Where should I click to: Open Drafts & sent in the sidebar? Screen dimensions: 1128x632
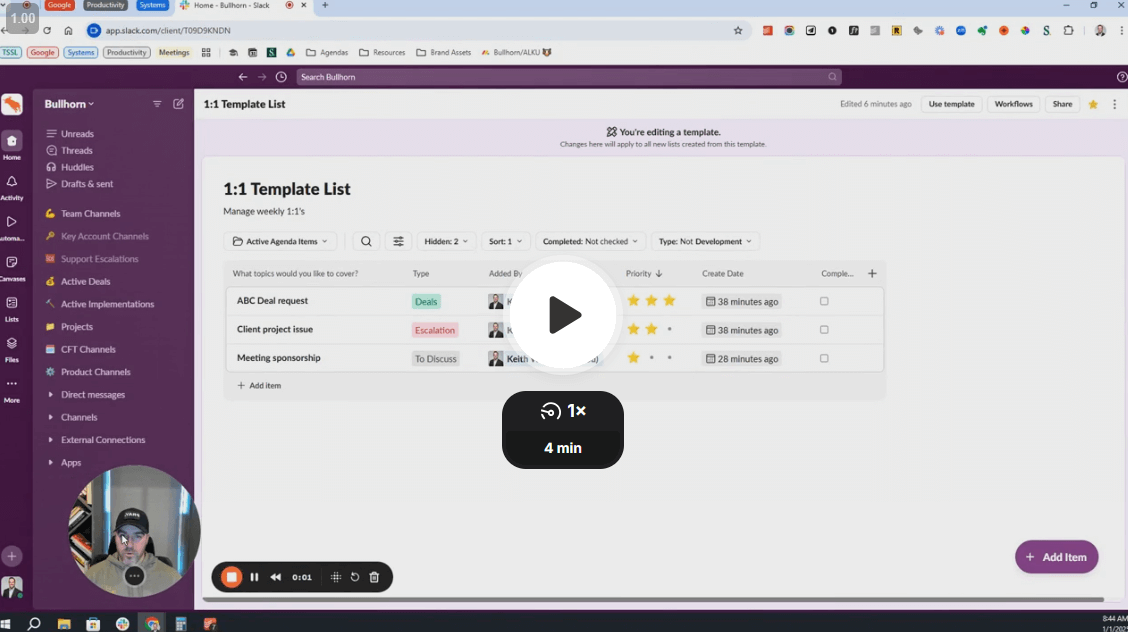pos(80,183)
